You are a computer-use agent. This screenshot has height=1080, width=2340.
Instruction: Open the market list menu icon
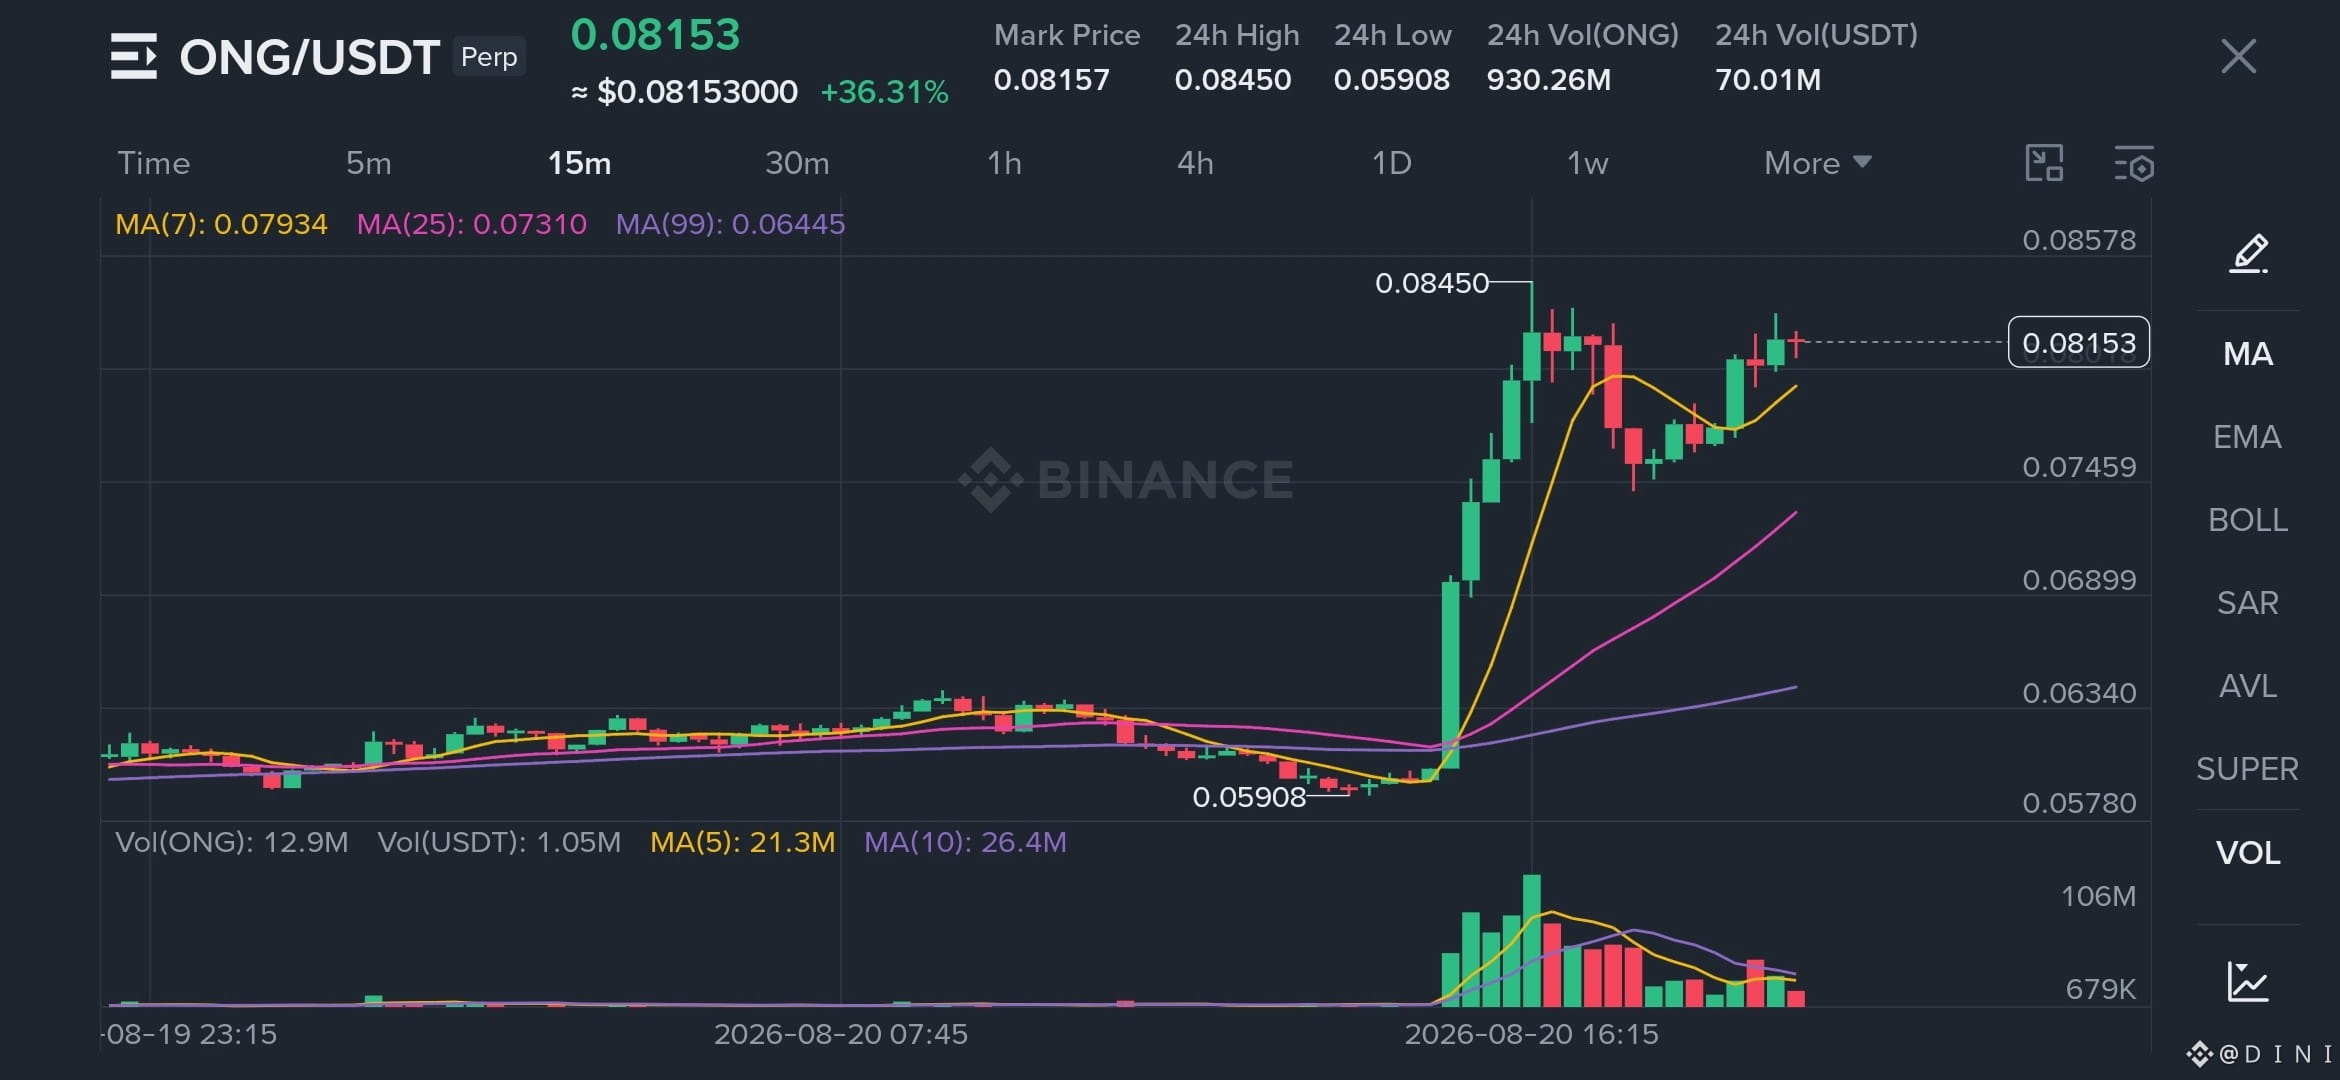pyautogui.click(x=134, y=56)
